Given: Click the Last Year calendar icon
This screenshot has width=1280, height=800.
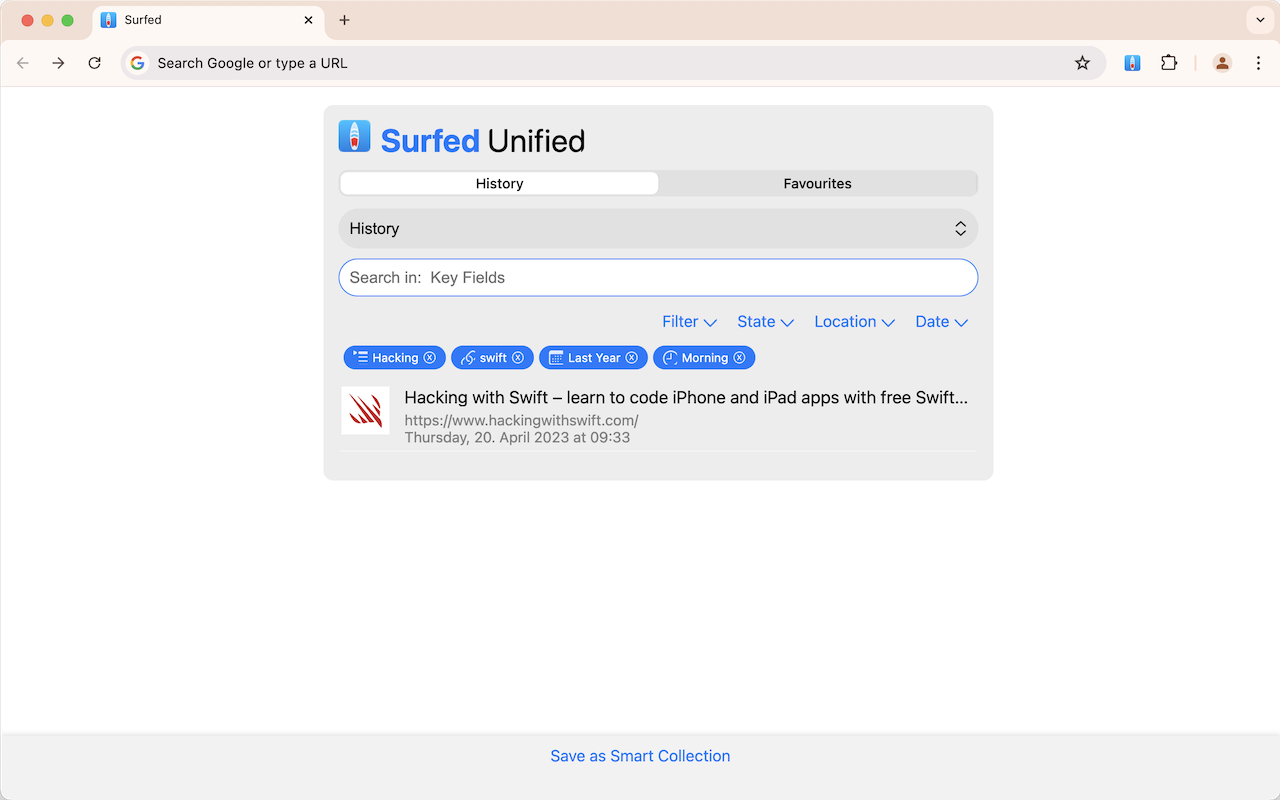Looking at the screenshot, I should (x=556, y=358).
